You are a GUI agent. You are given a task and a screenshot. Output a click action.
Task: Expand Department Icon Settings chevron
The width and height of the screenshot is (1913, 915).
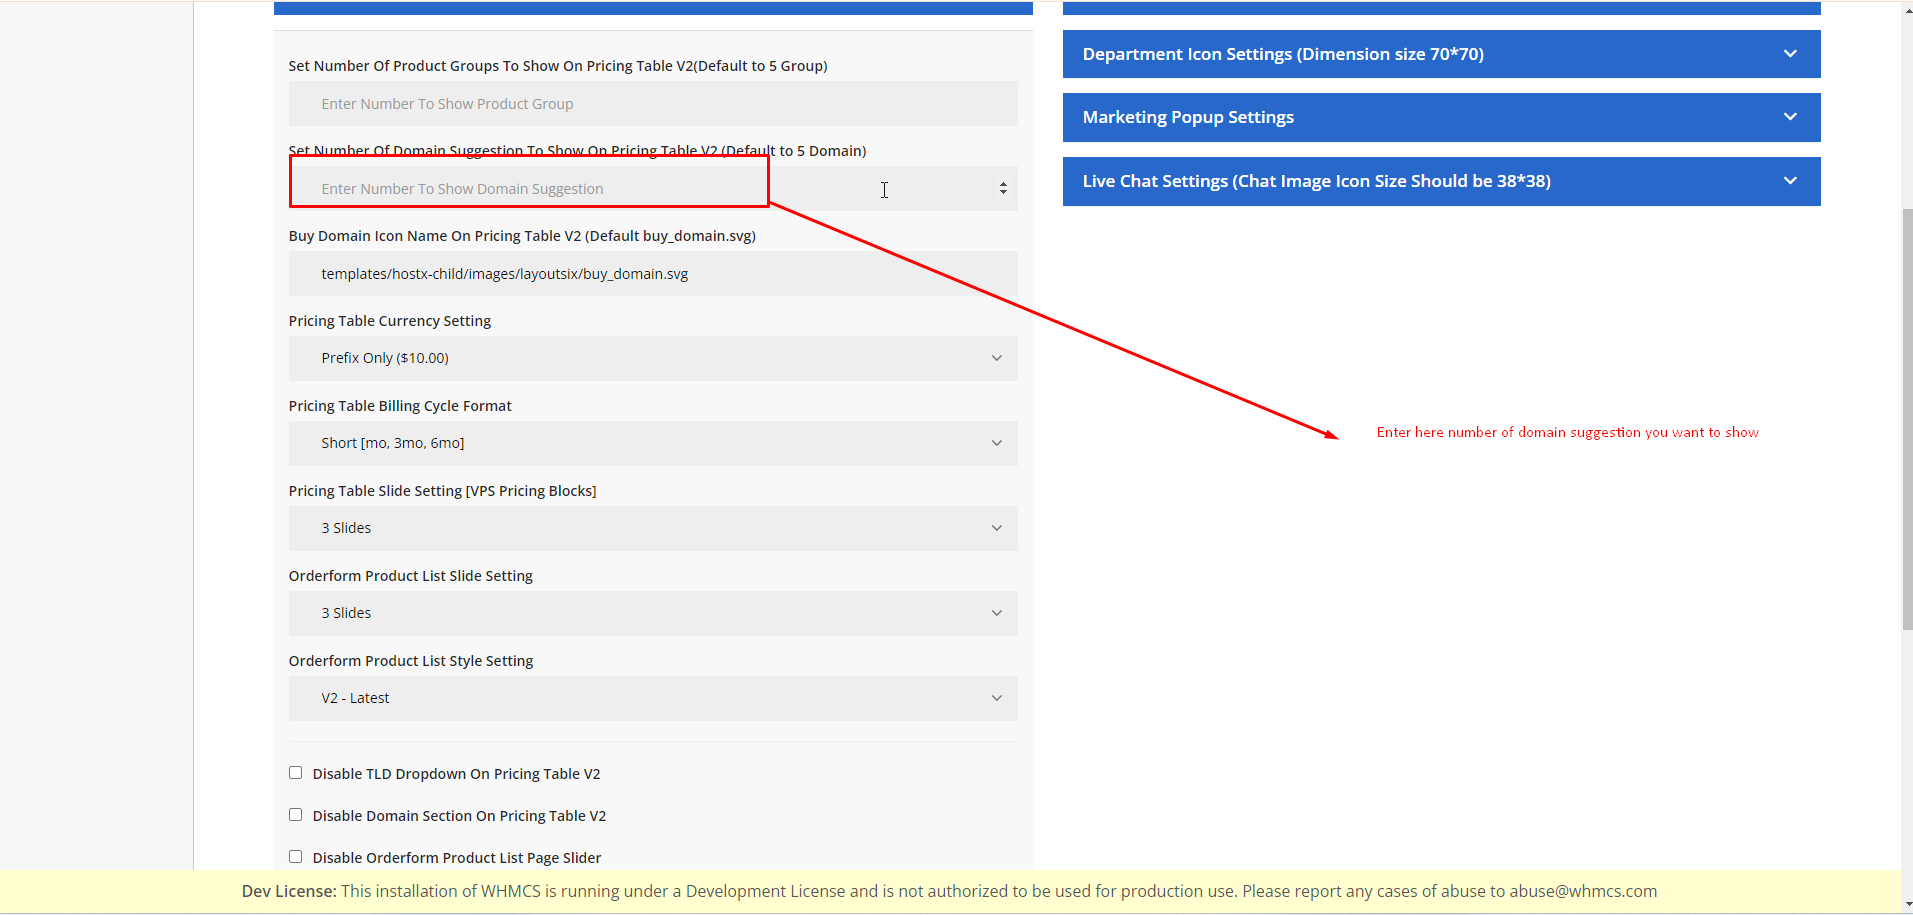pos(1789,54)
